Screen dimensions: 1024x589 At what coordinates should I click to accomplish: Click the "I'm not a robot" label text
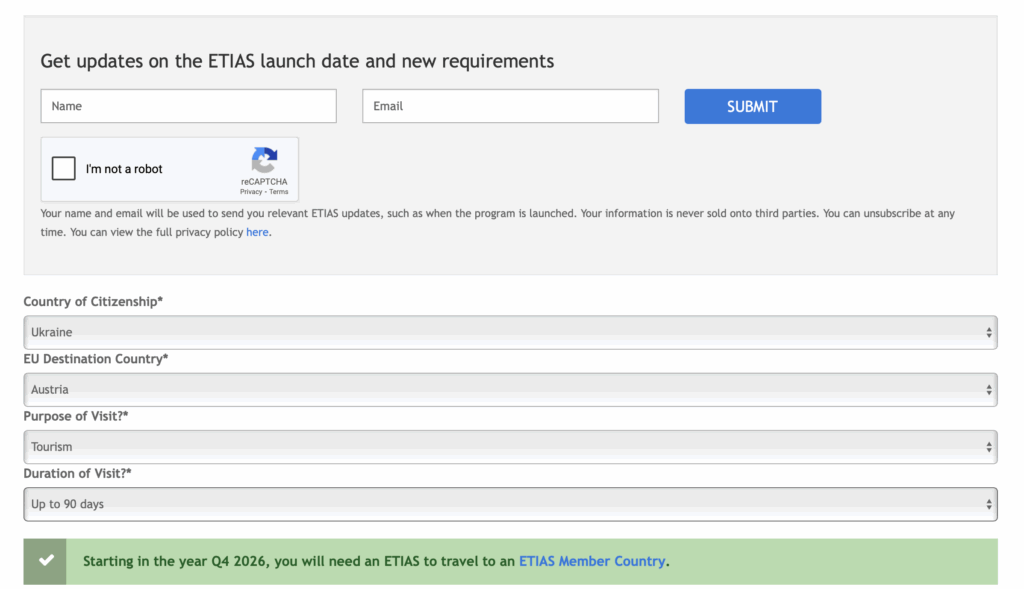tap(124, 169)
